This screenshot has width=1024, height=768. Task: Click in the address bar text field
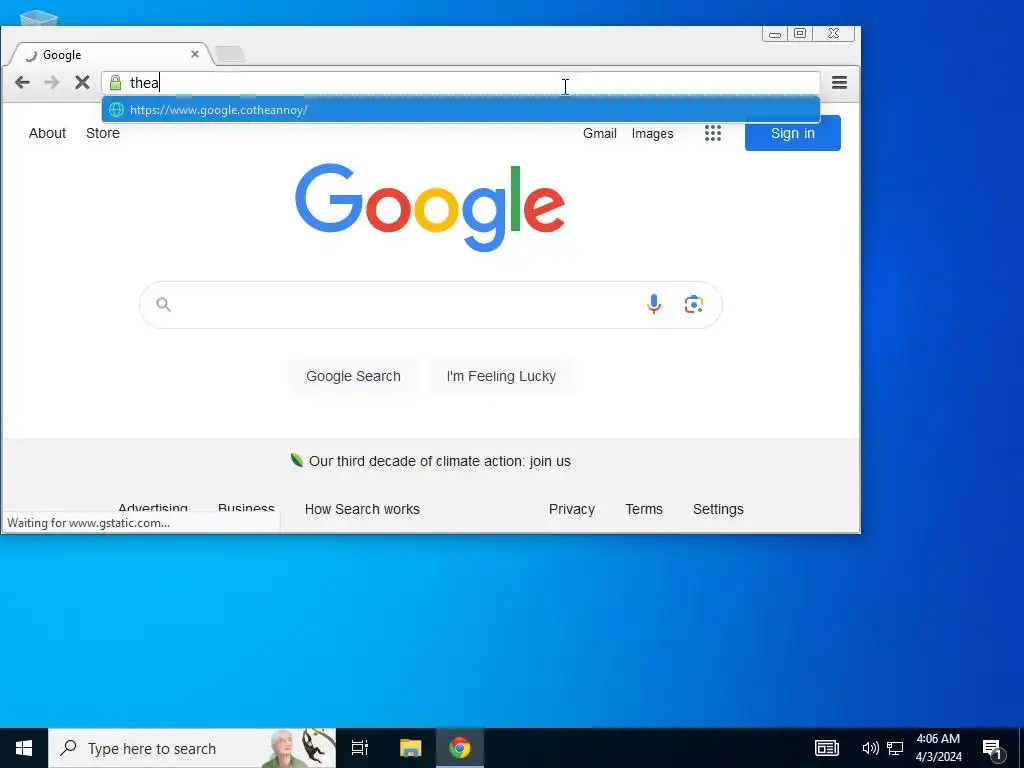pos(460,83)
